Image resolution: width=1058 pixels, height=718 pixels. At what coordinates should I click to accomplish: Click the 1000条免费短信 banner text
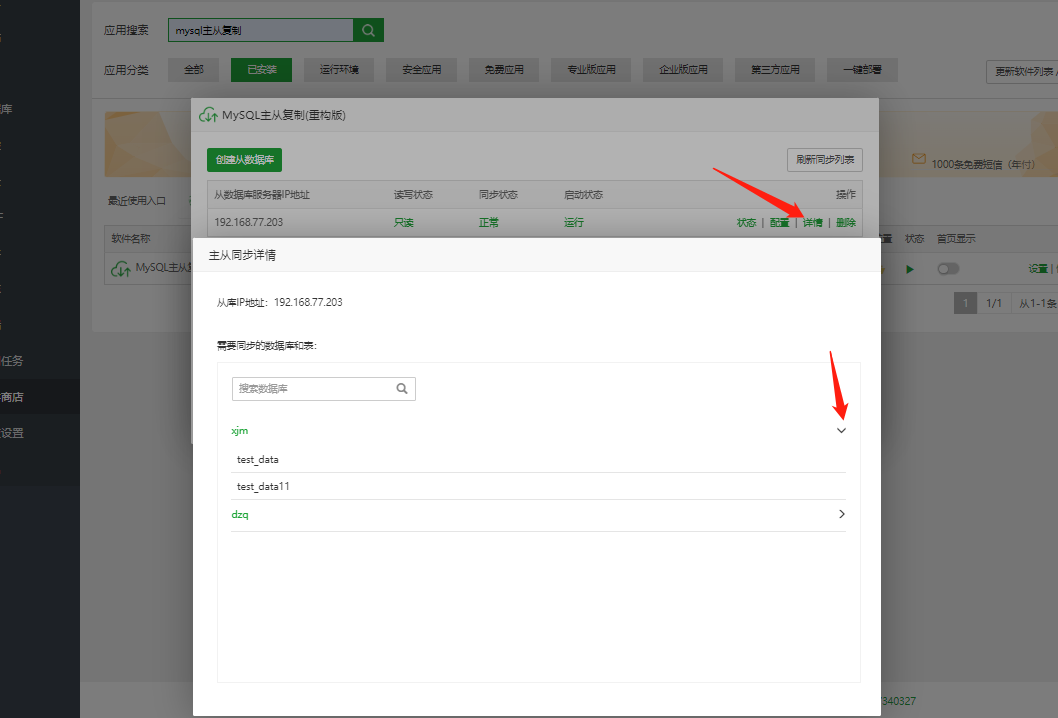click(x=982, y=164)
